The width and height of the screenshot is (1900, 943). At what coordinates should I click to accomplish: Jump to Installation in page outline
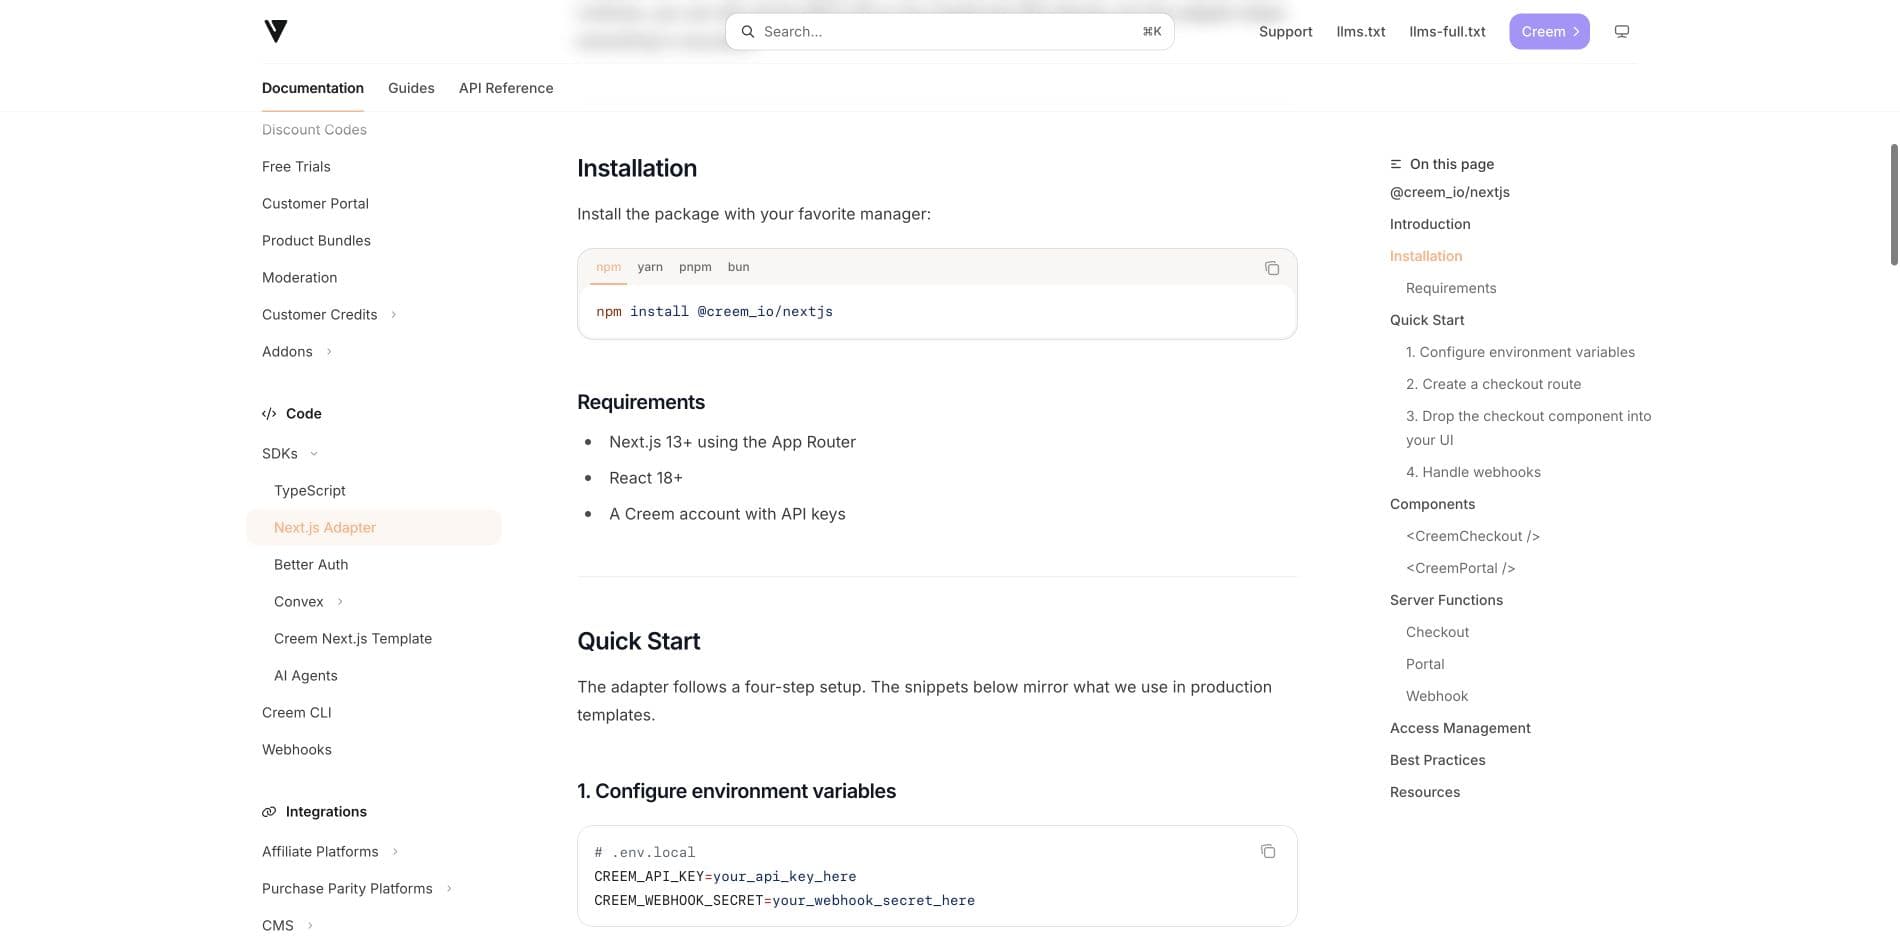pos(1426,256)
